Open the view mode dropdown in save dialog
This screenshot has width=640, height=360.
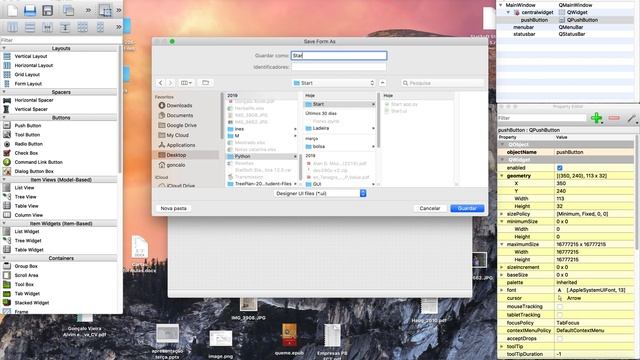coord(186,83)
